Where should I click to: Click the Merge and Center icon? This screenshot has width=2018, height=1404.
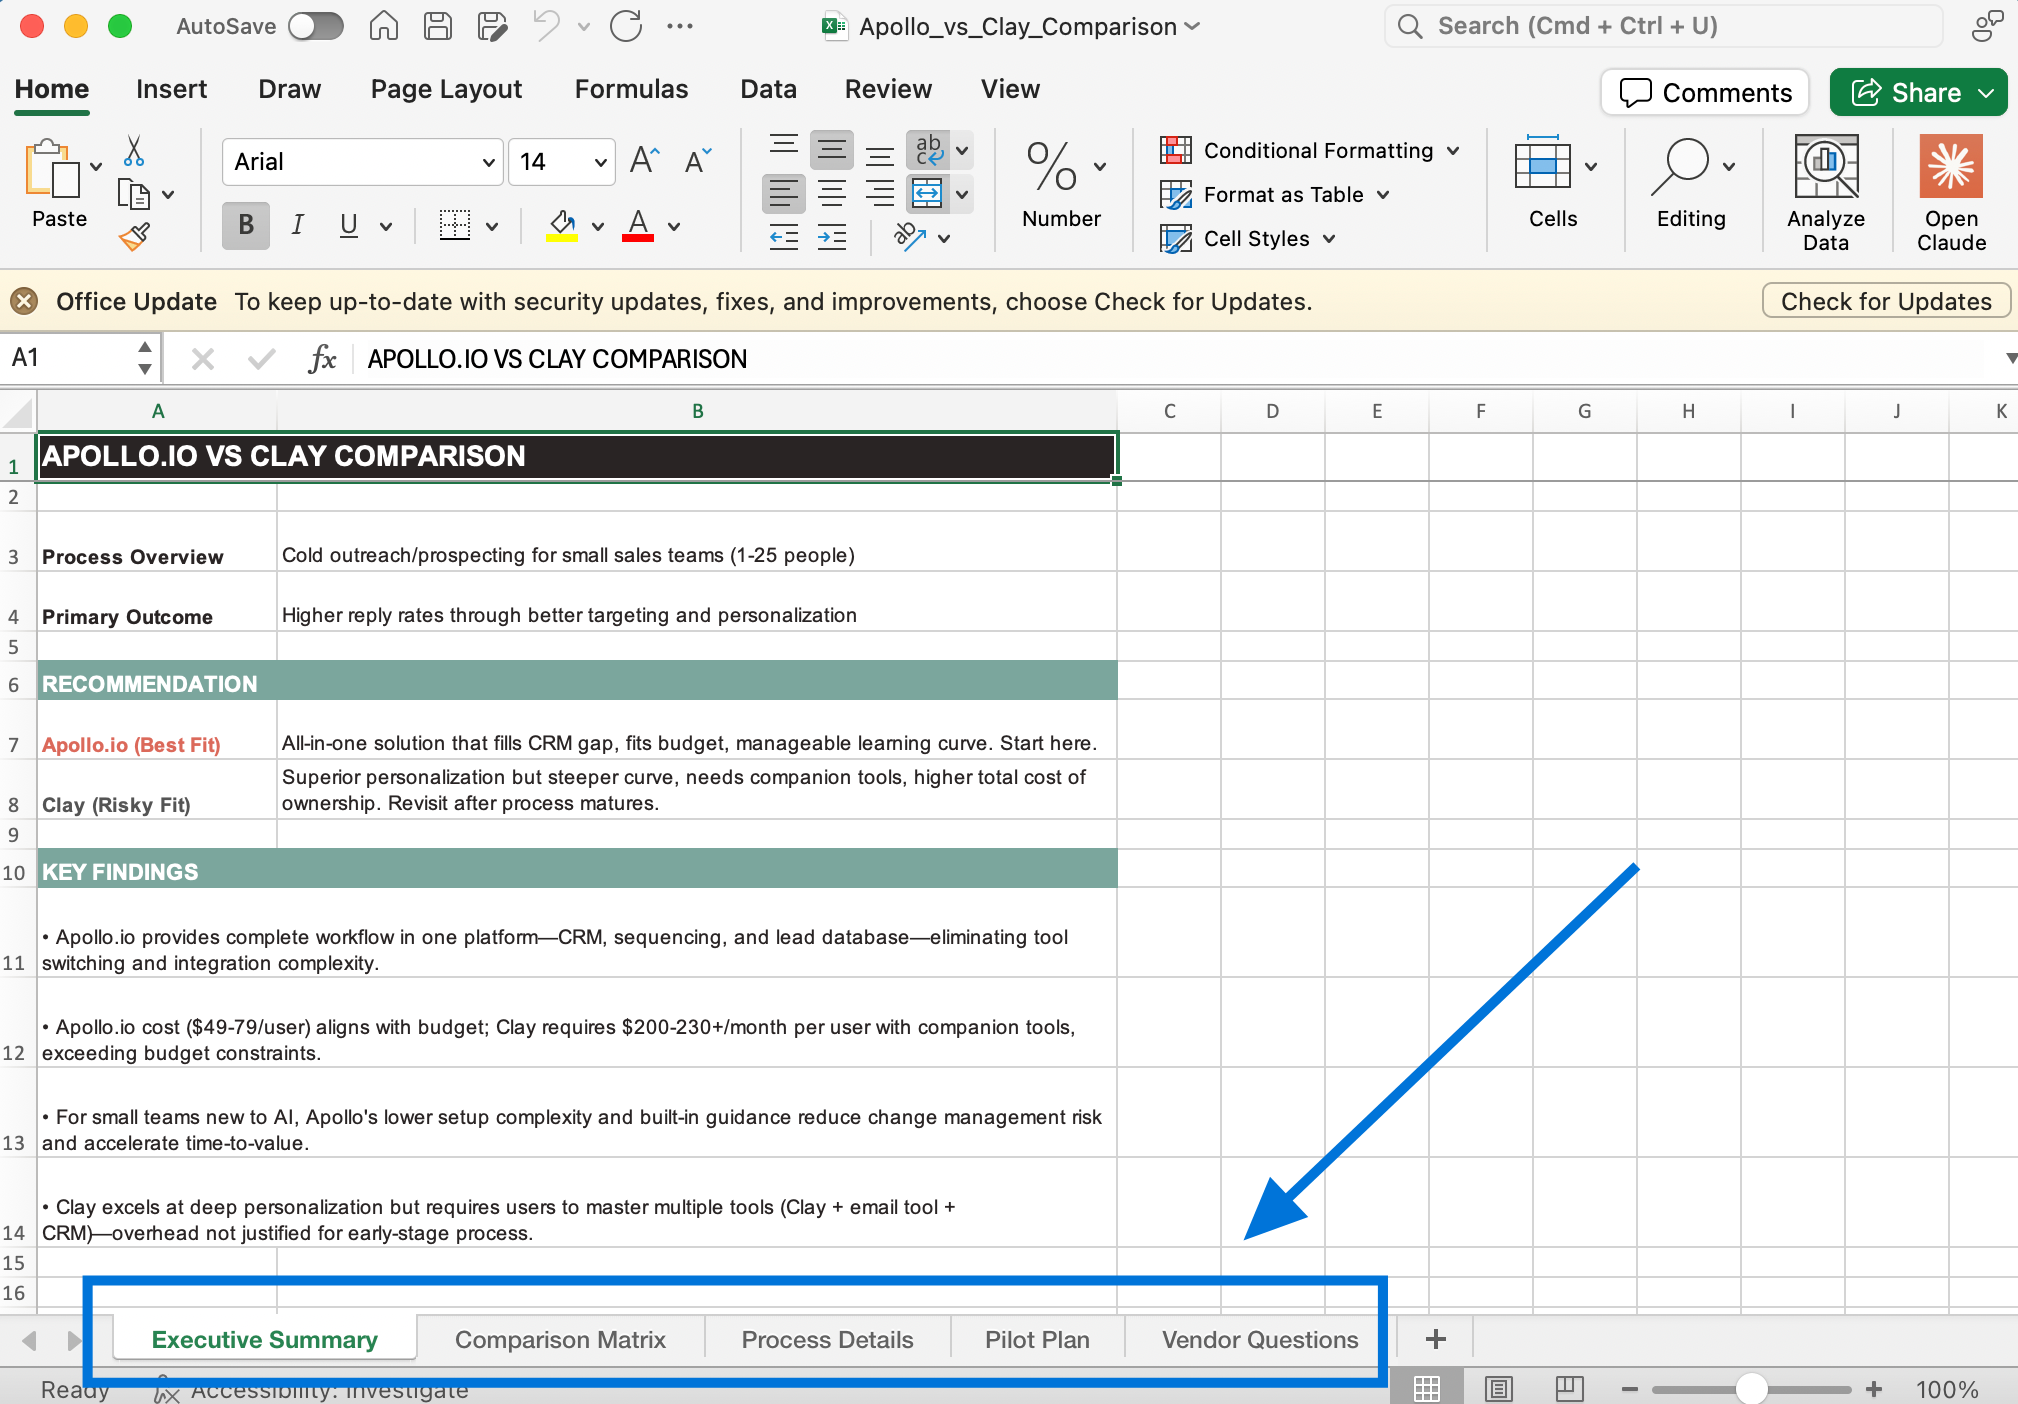tap(928, 194)
